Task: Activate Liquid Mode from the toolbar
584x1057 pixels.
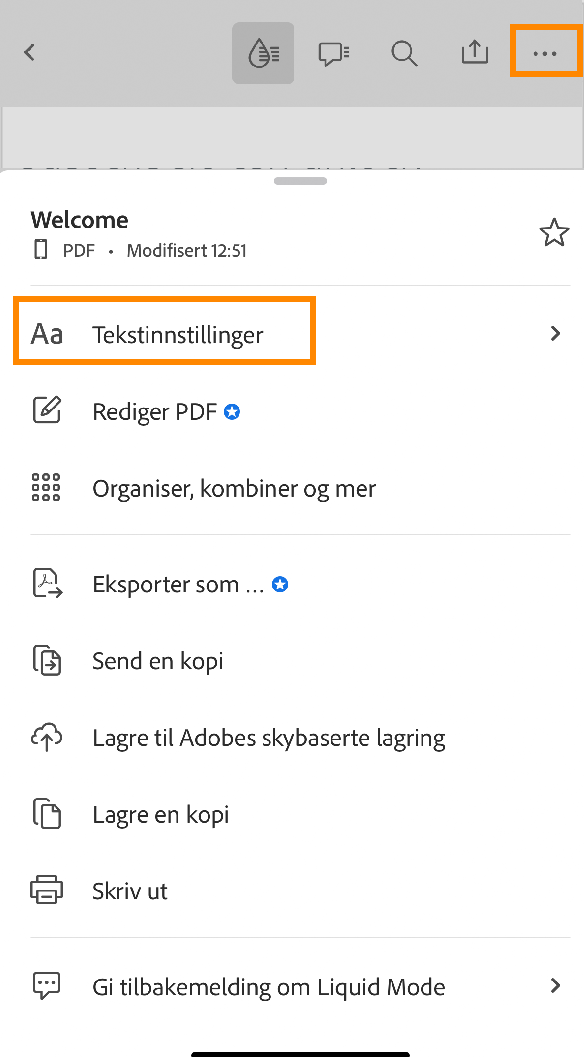Action: tap(262, 52)
